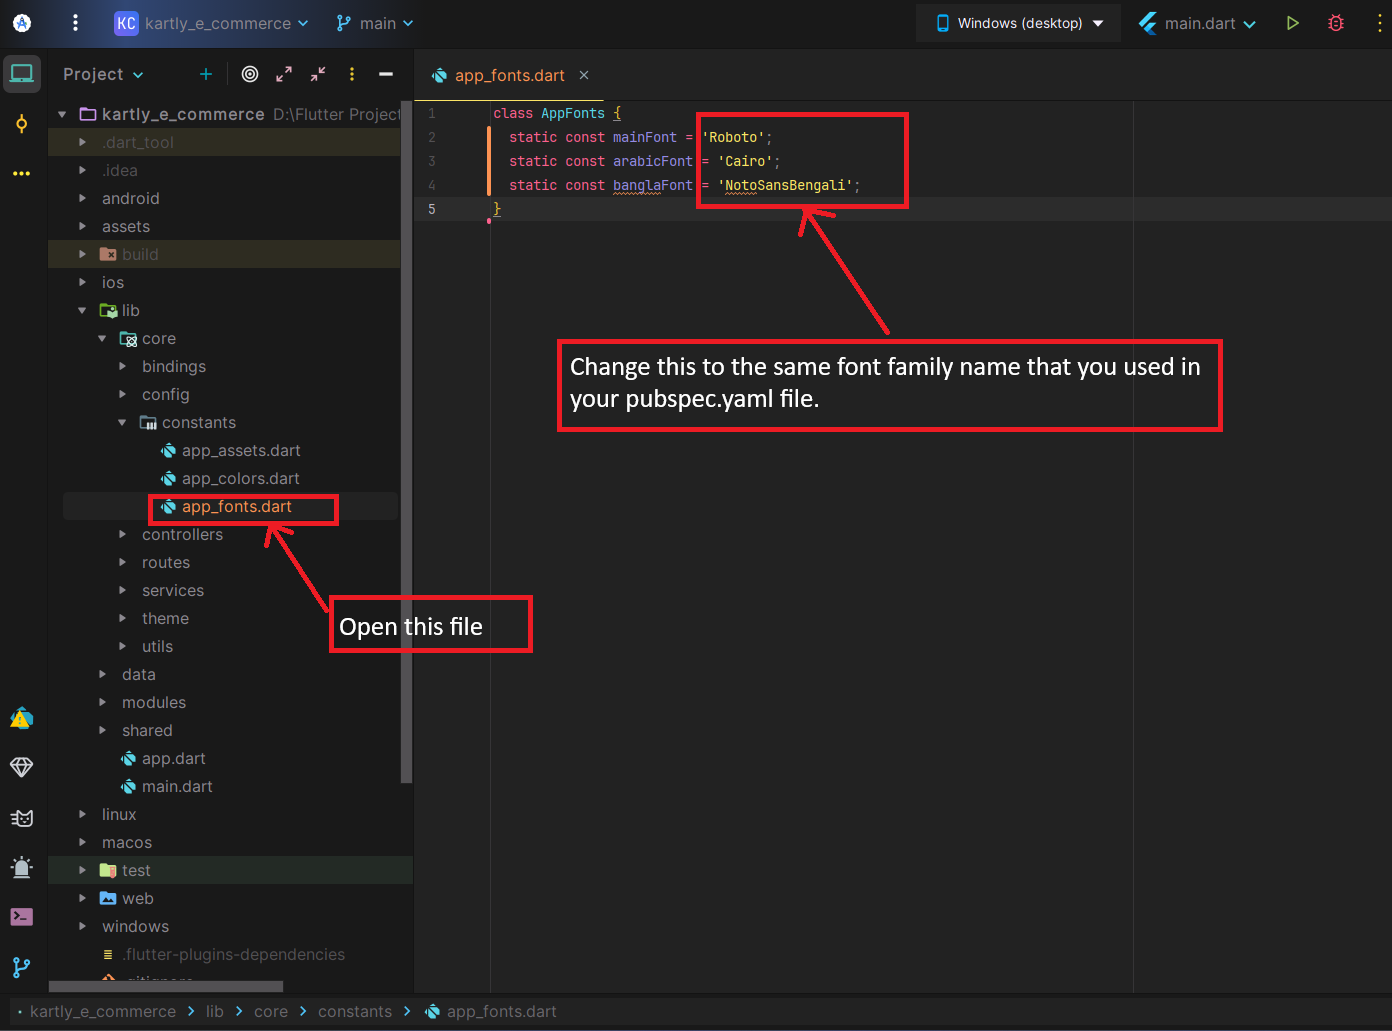
Task: Click the constants breadcrumb in path bar
Action: point(355,1012)
